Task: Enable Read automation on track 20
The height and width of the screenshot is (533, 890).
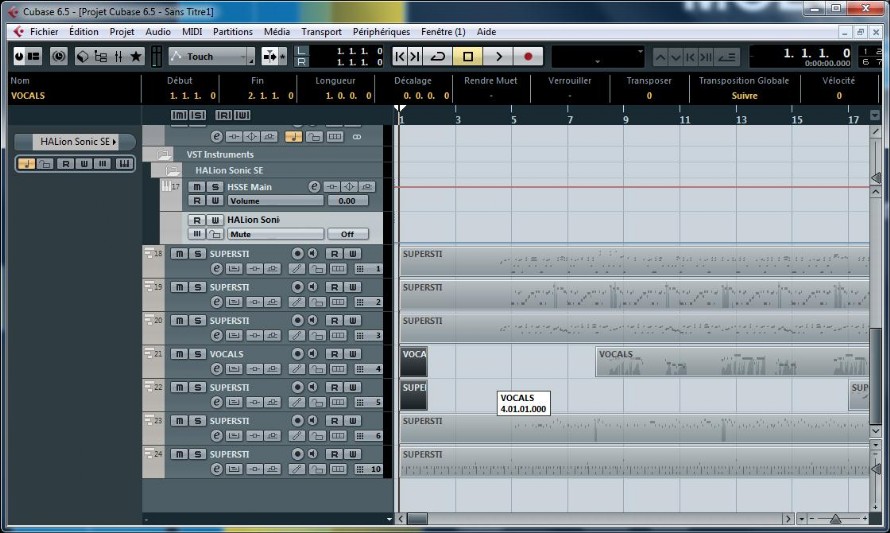Action: [x=334, y=321]
